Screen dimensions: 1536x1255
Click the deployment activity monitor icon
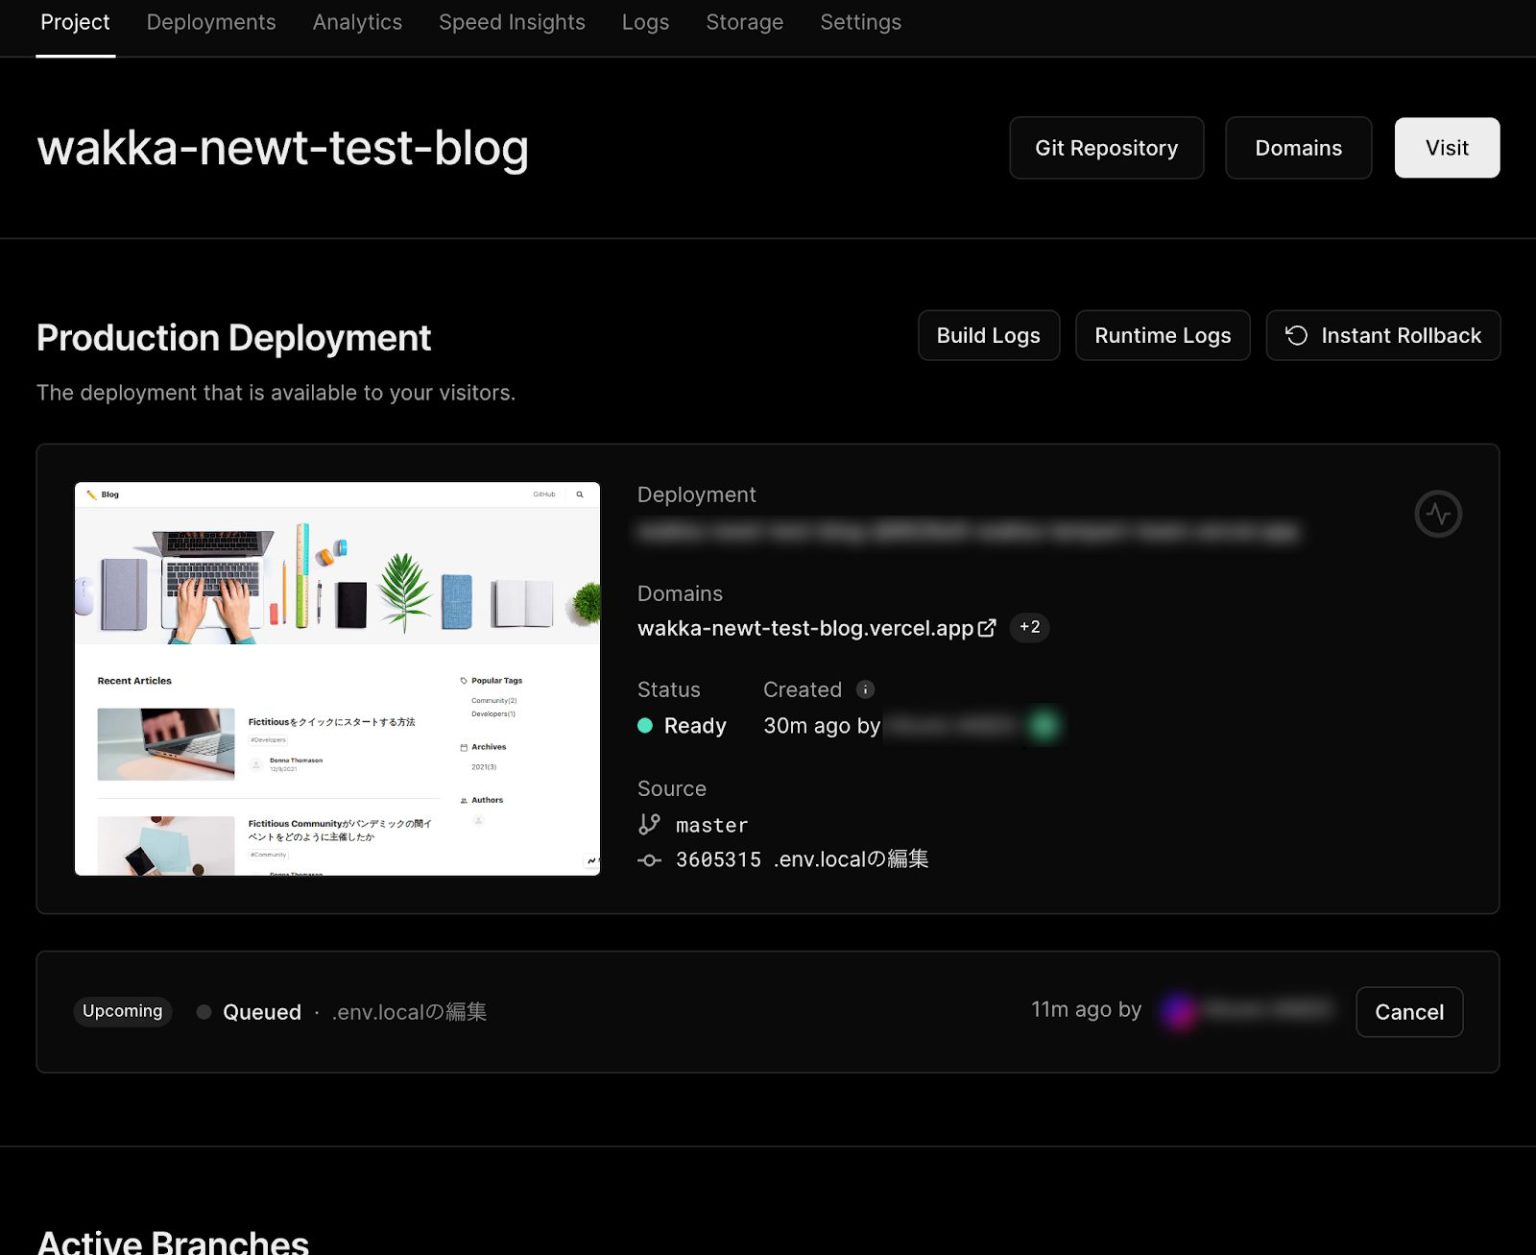tap(1438, 513)
